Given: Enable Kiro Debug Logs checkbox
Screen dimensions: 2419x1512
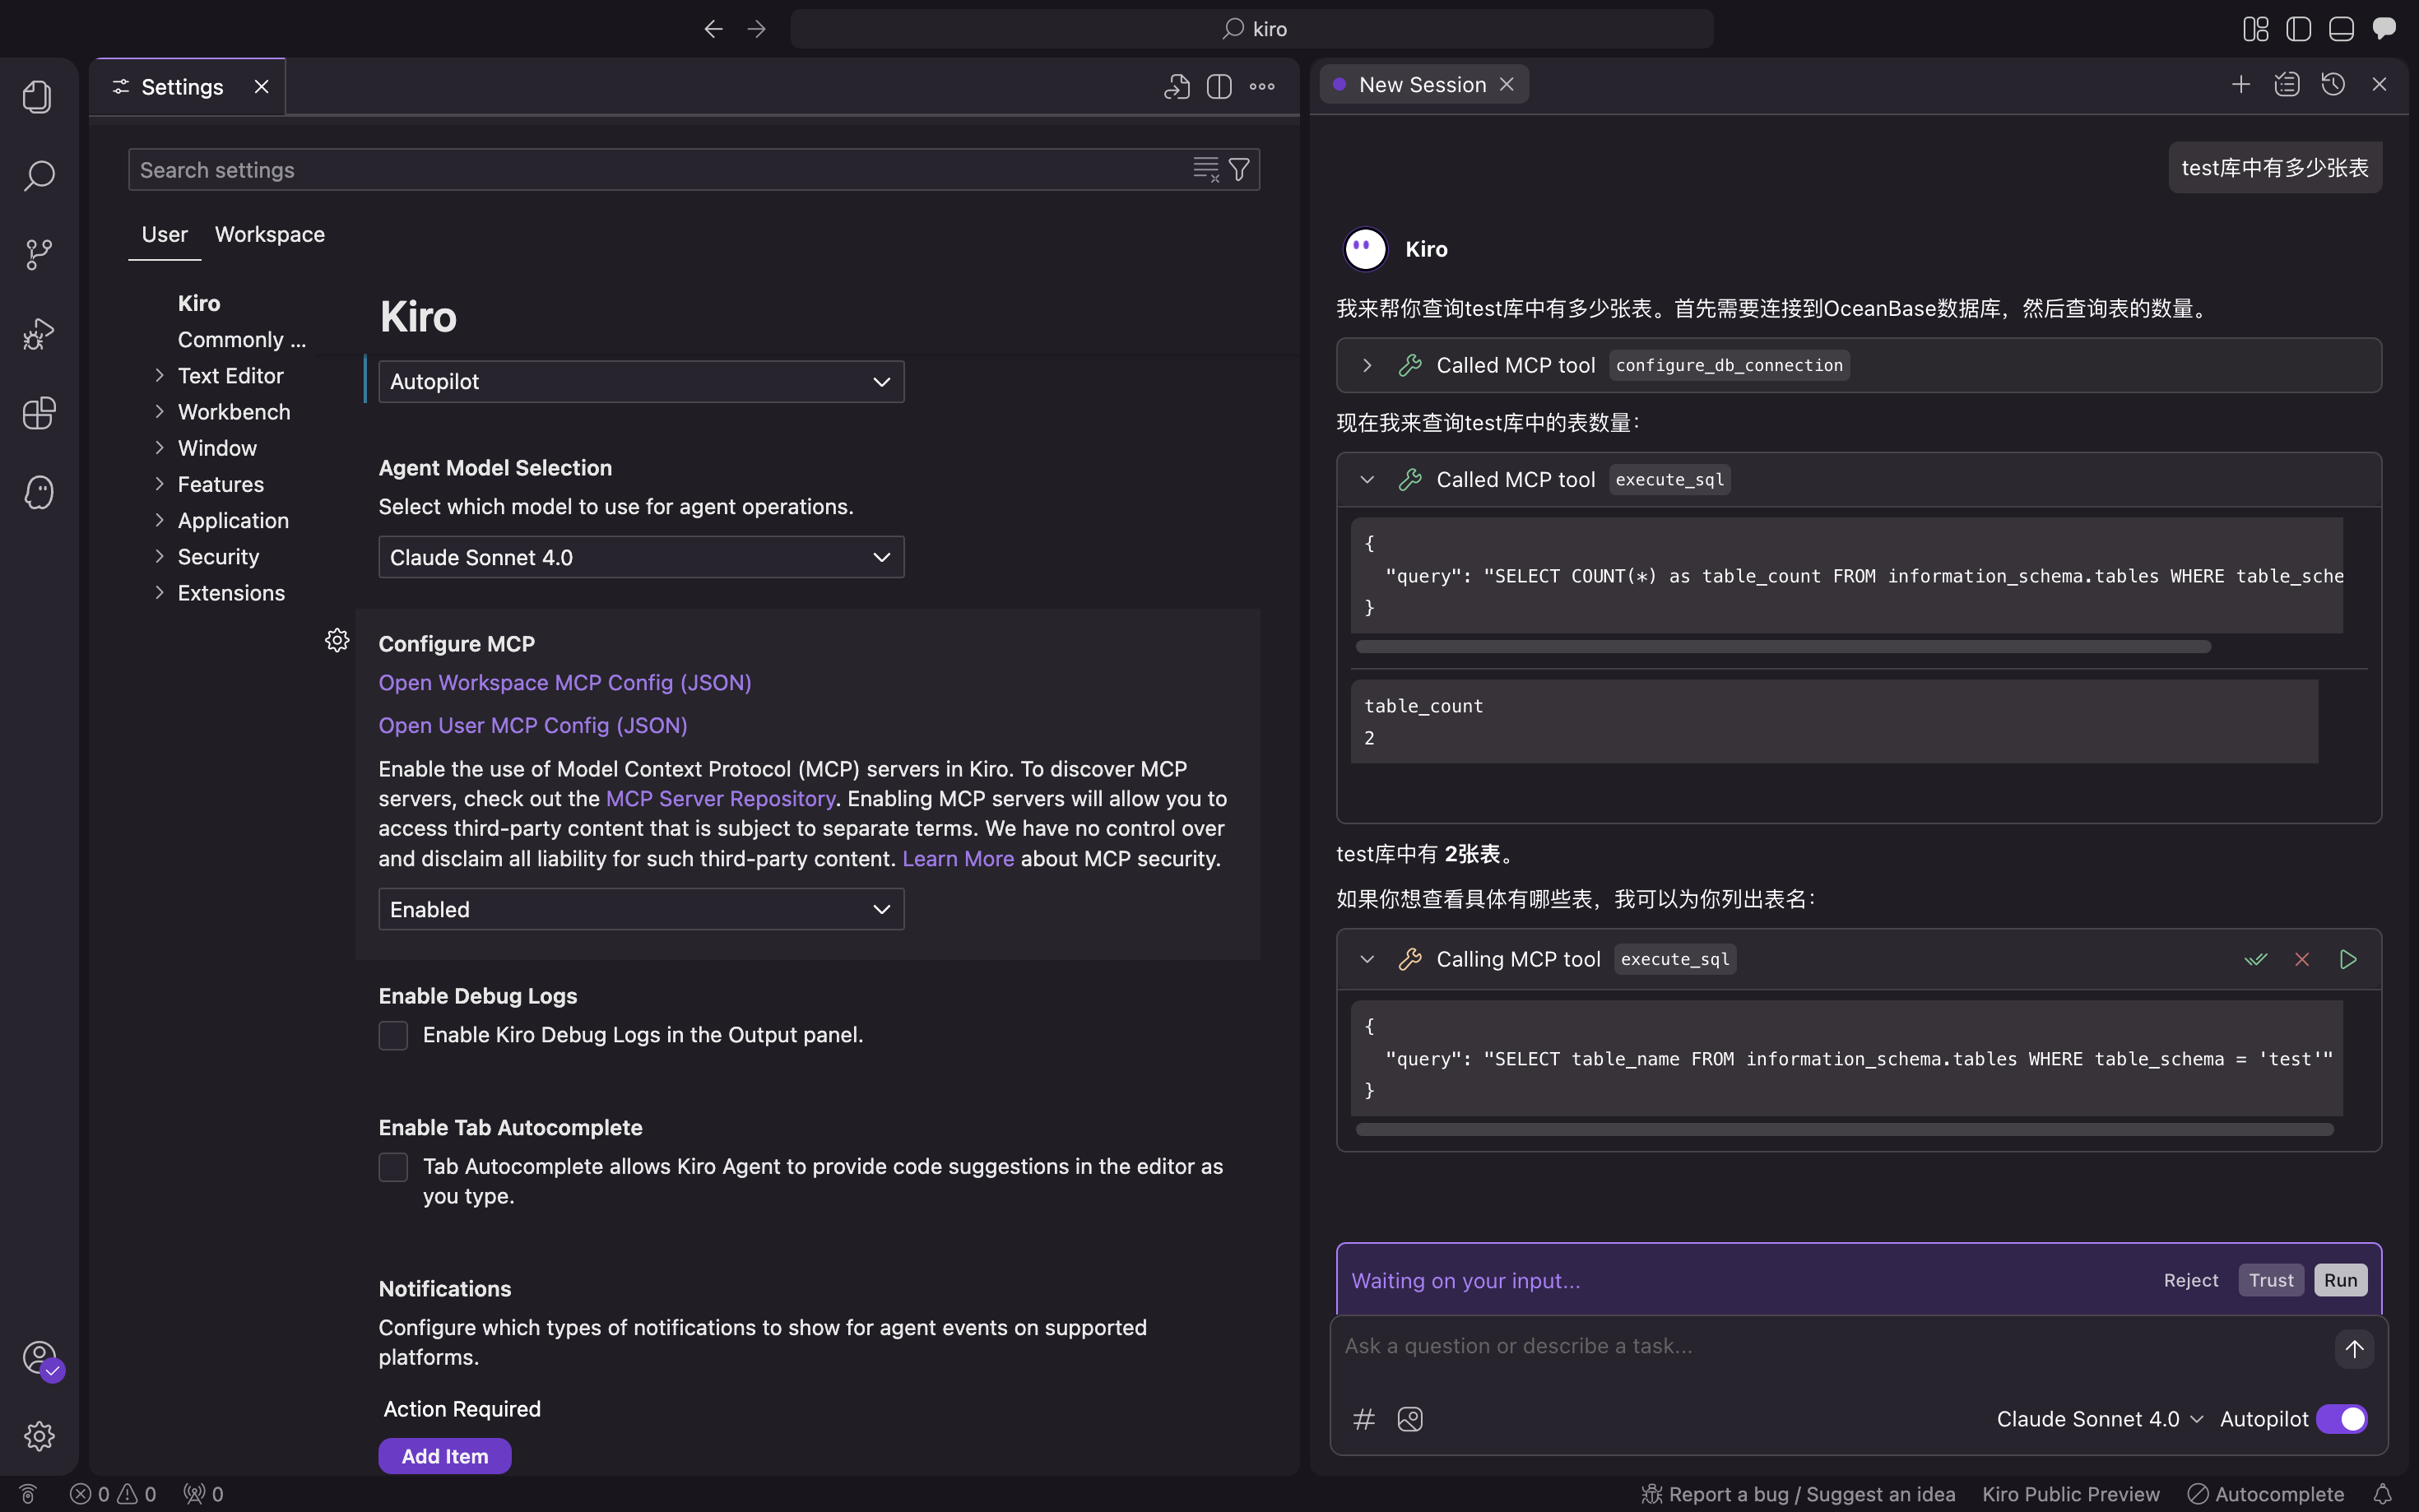Looking at the screenshot, I should pos(393,1035).
